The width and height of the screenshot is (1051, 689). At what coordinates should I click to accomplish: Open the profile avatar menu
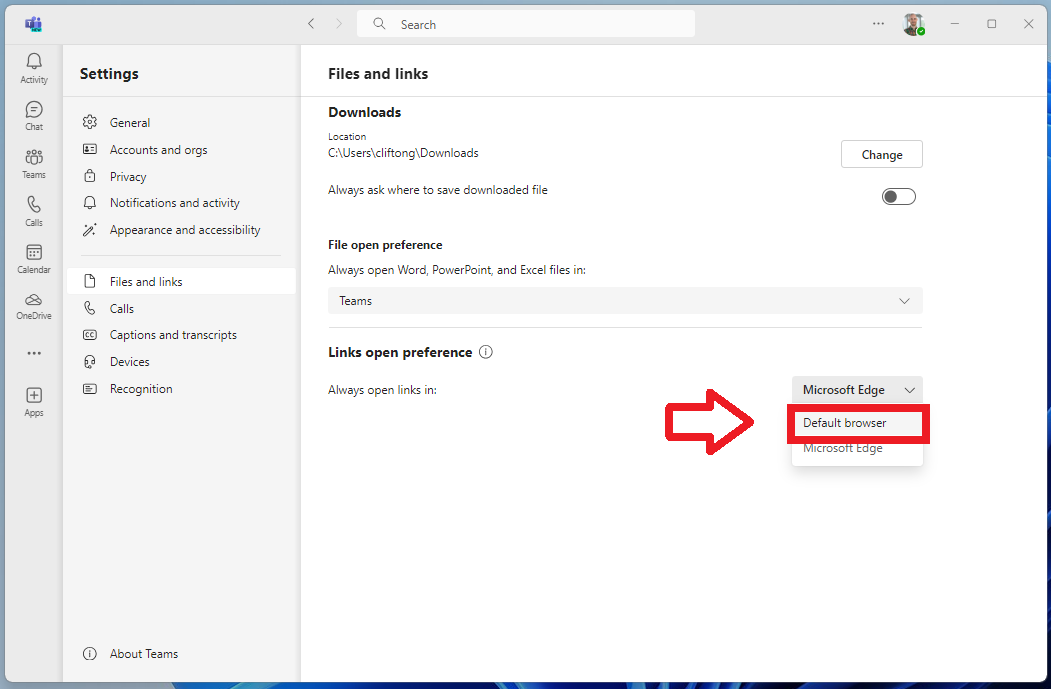[914, 24]
